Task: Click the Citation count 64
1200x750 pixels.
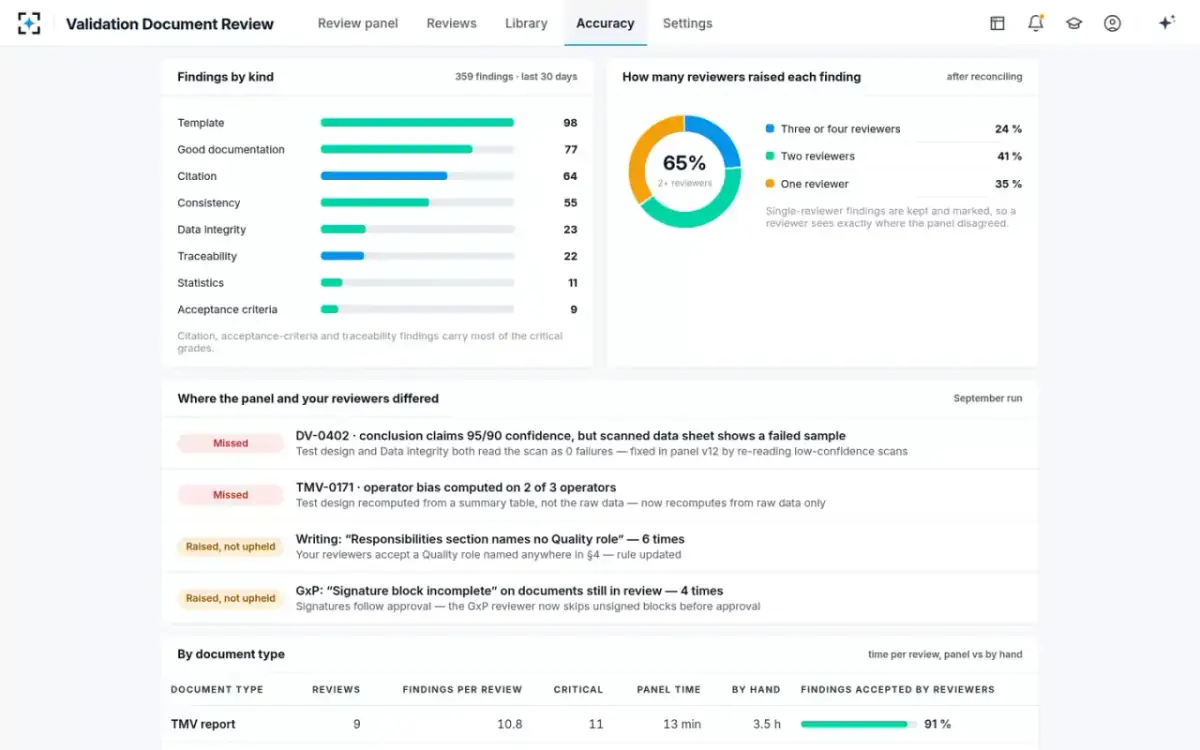Action: click(x=570, y=176)
